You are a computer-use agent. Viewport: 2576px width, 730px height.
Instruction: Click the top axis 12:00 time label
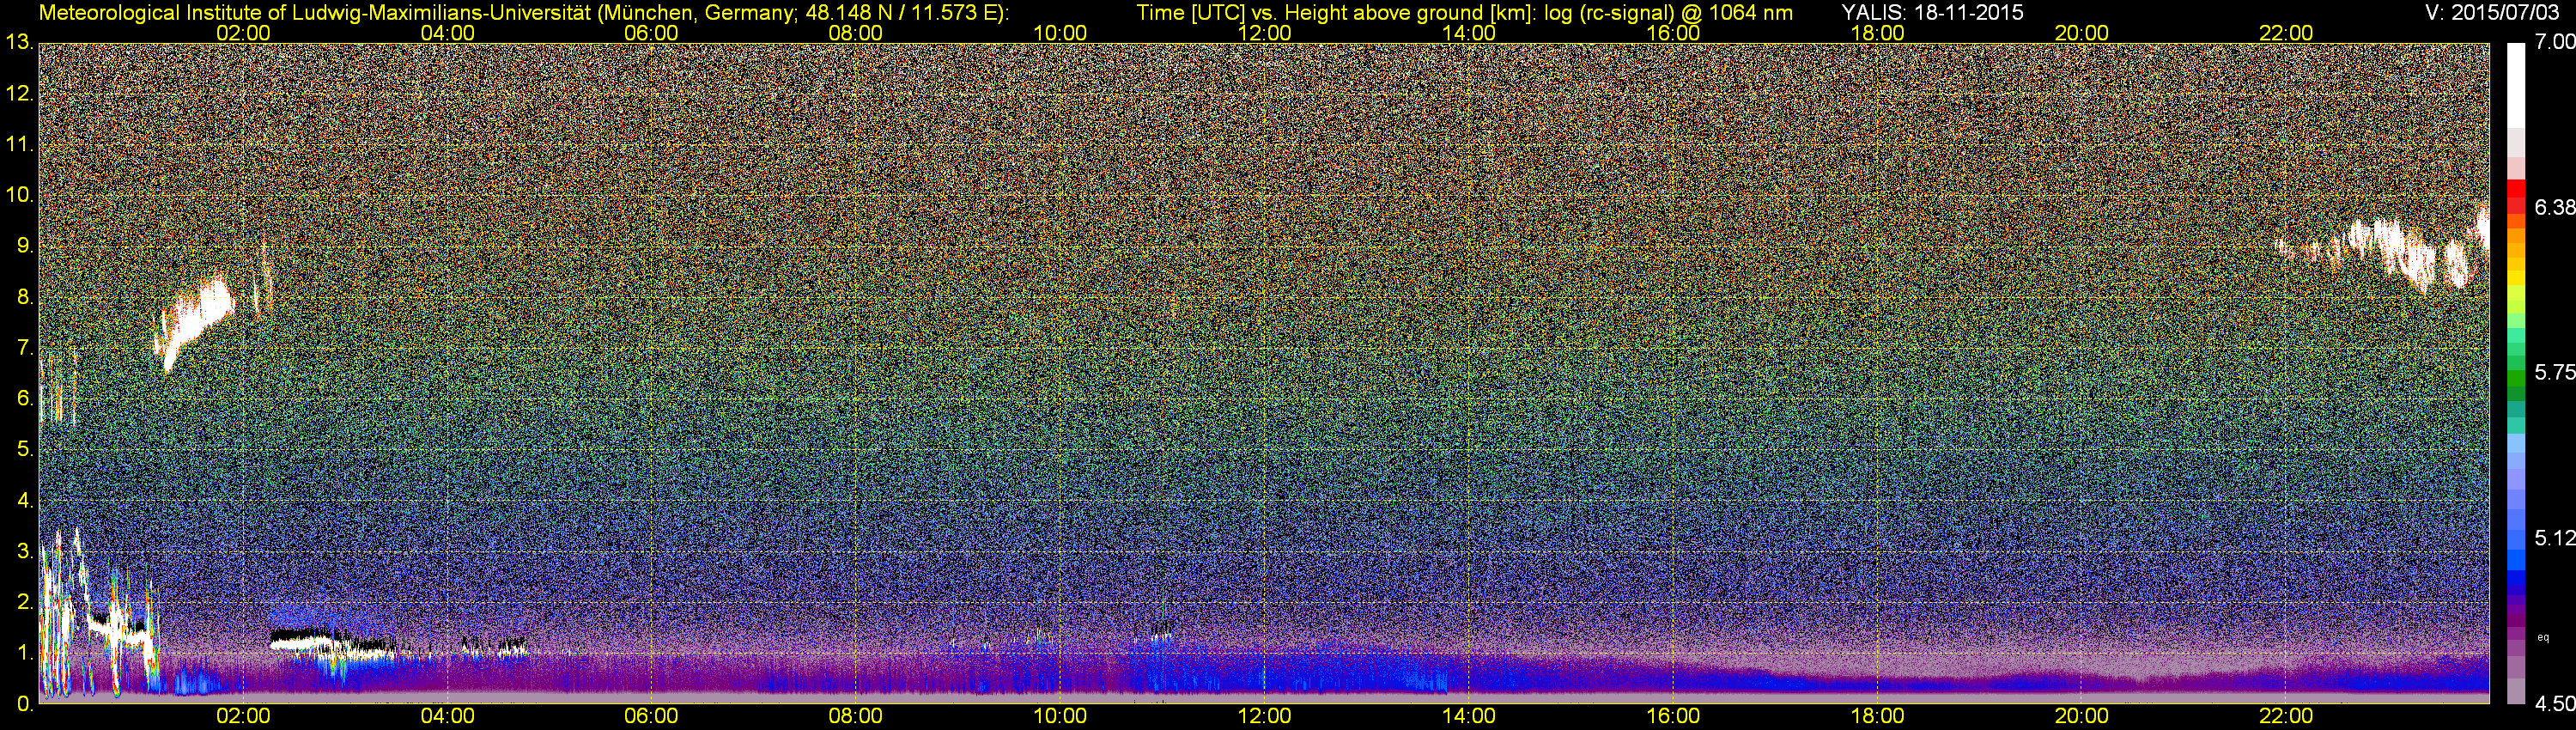(x=1264, y=33)
